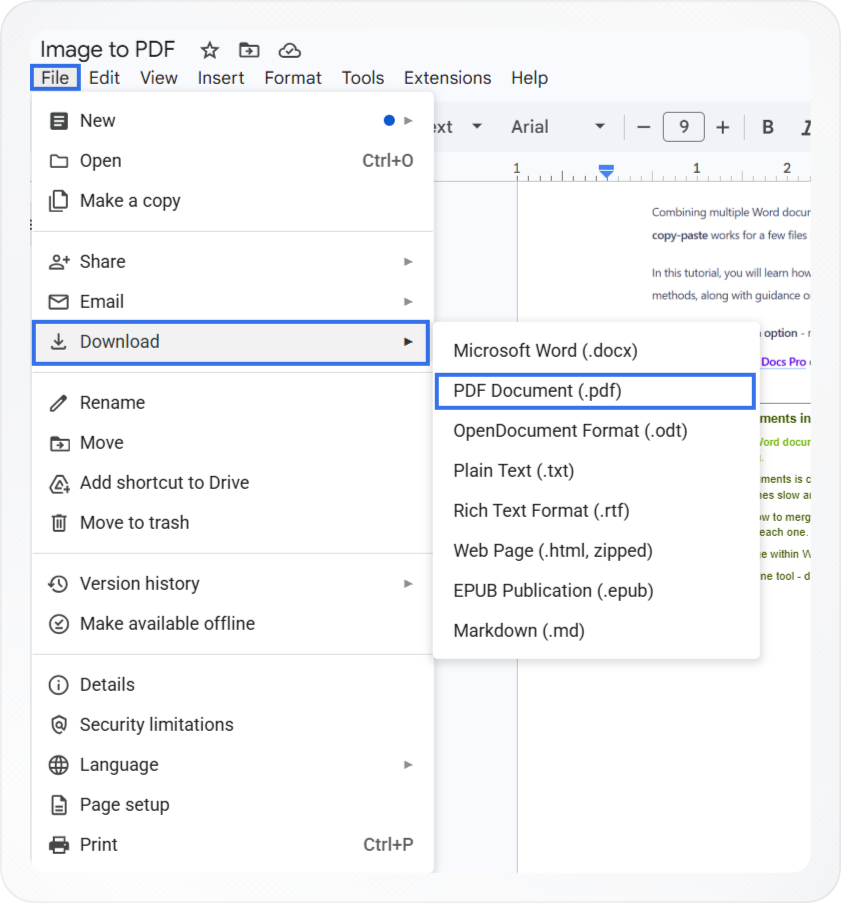841x903 pixels.
Task: Star the Image to PDF document
Action: [x=209, y=50]
